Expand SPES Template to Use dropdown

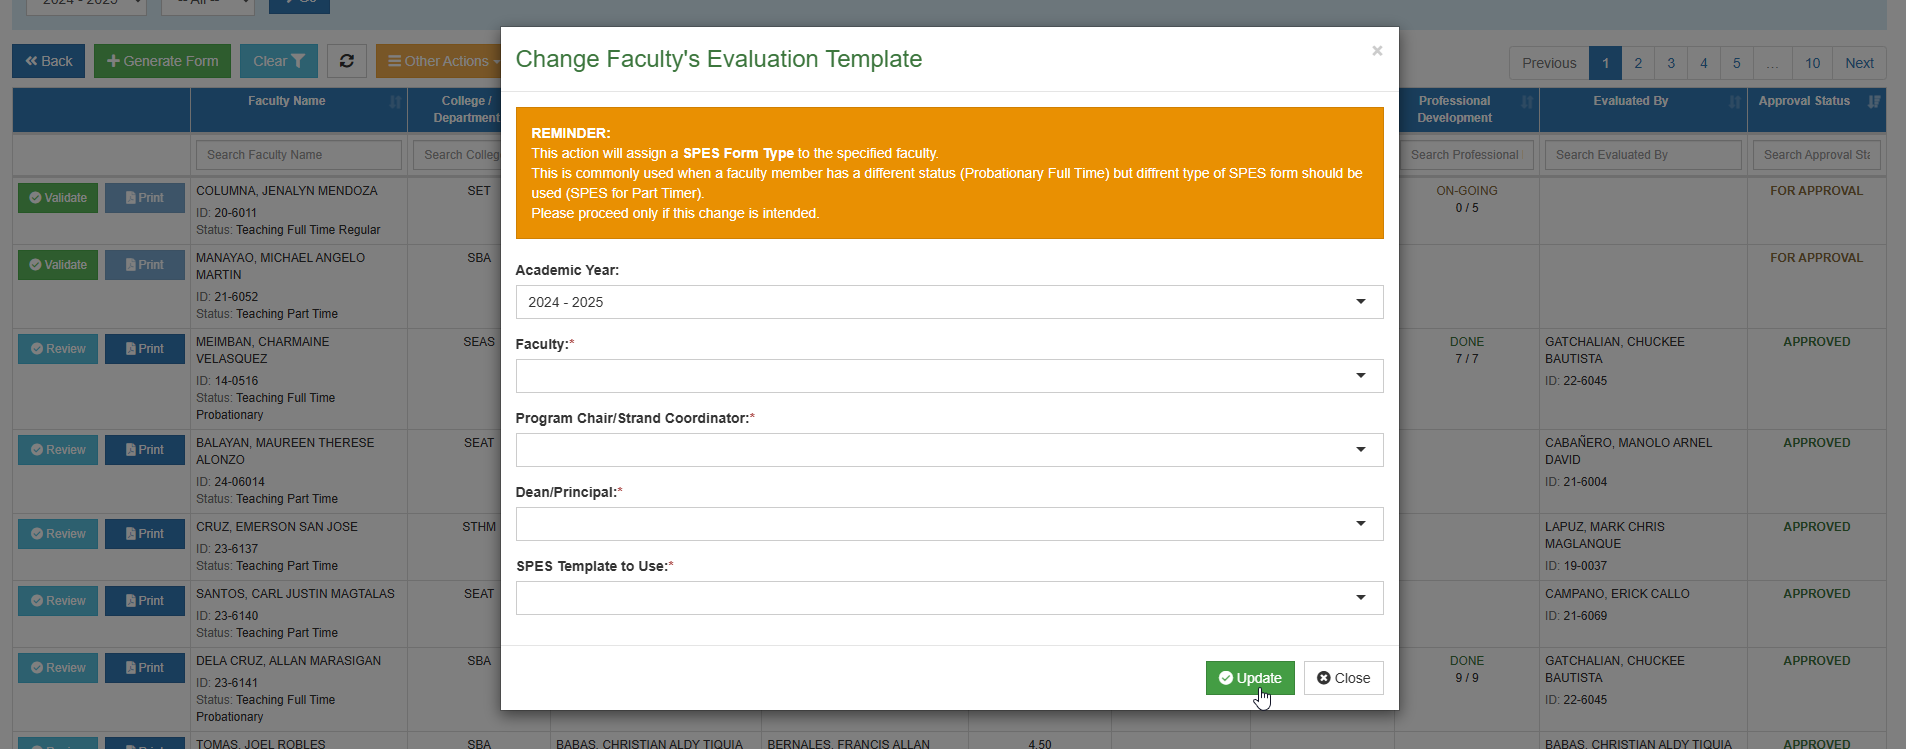pyautogui.click(x=949, y=598)
